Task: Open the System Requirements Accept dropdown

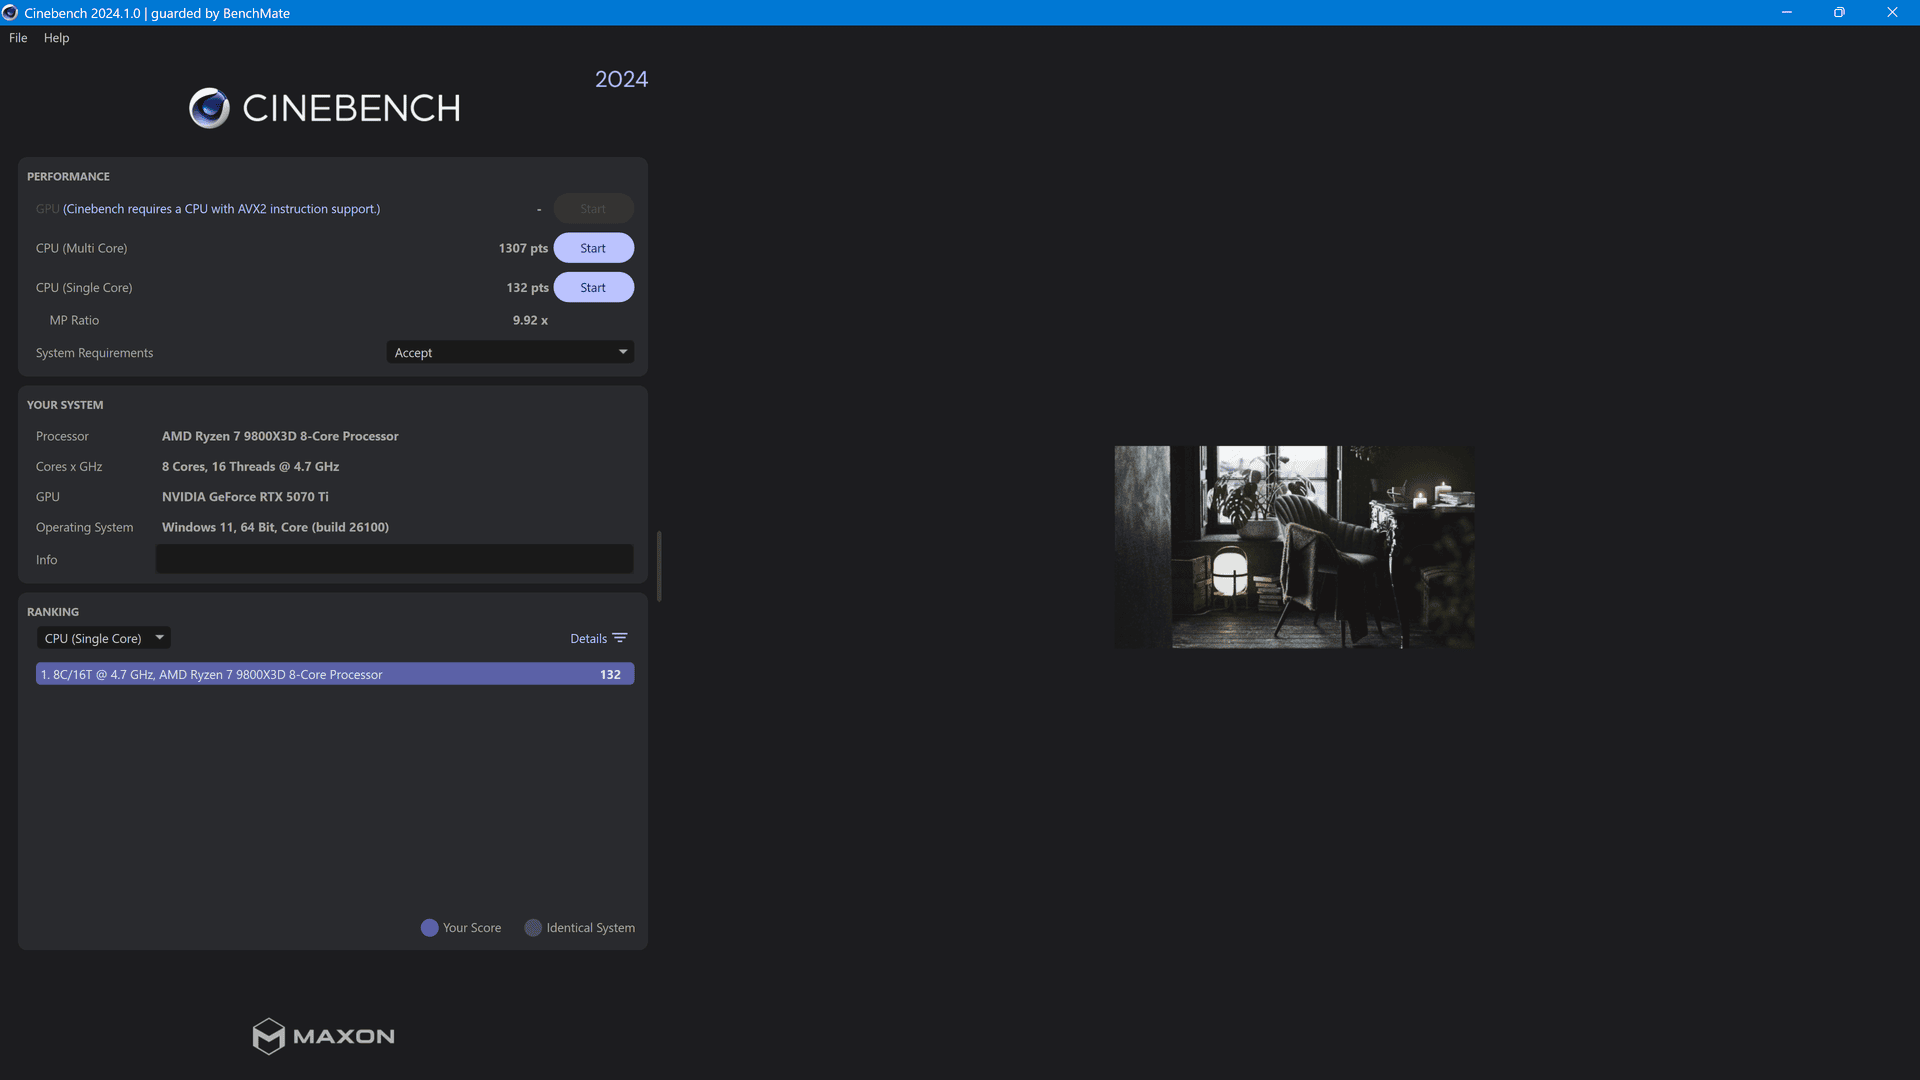Action: (x=510, y=352)
